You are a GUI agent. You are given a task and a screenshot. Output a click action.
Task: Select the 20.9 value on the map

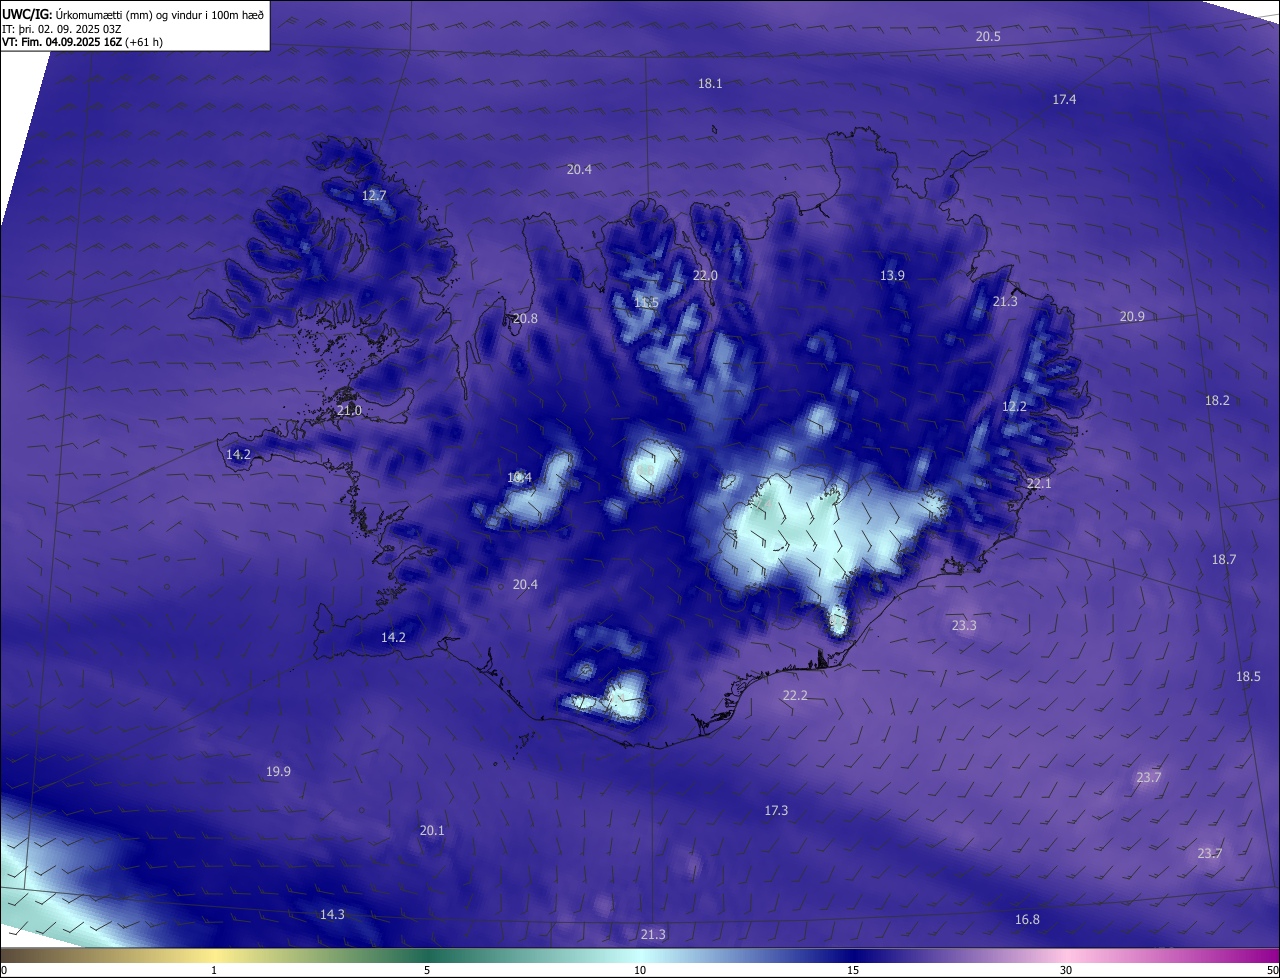(1132, 316)
